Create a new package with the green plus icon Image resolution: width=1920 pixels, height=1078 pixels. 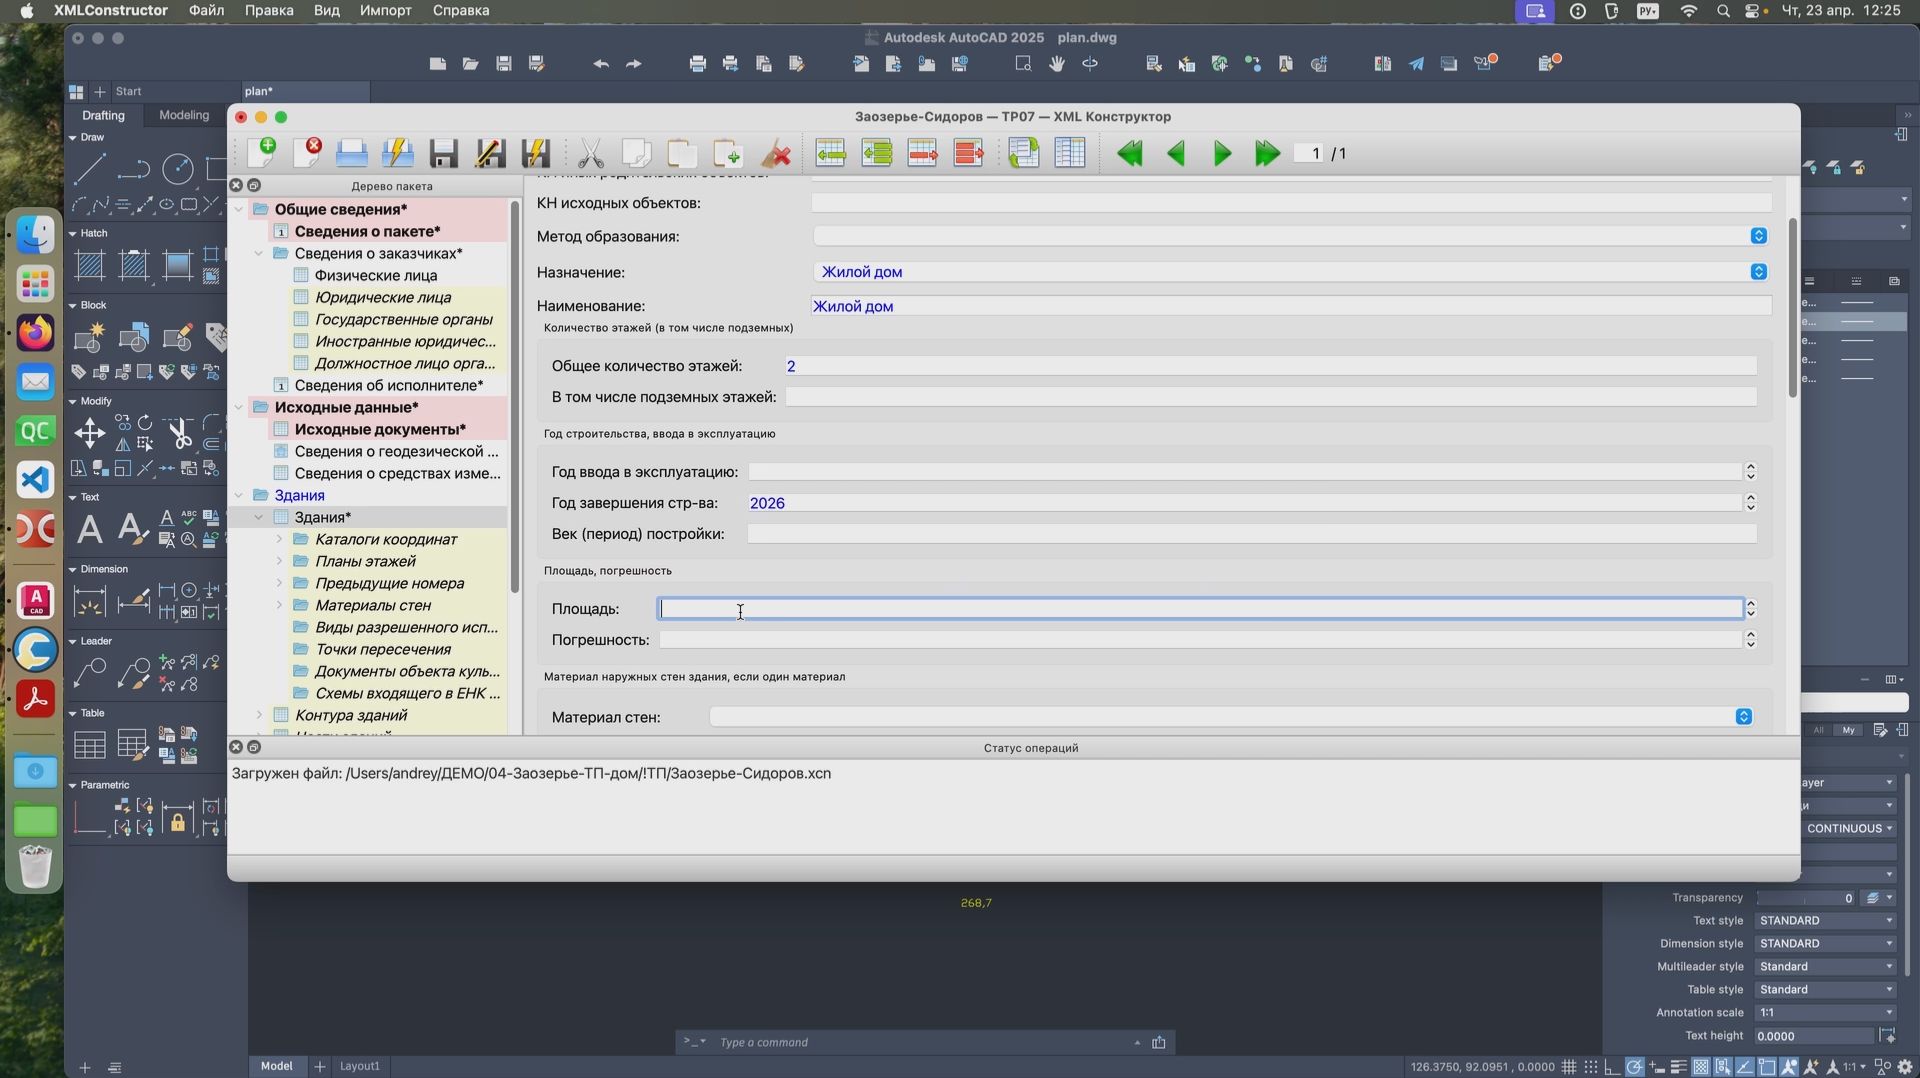264,153
